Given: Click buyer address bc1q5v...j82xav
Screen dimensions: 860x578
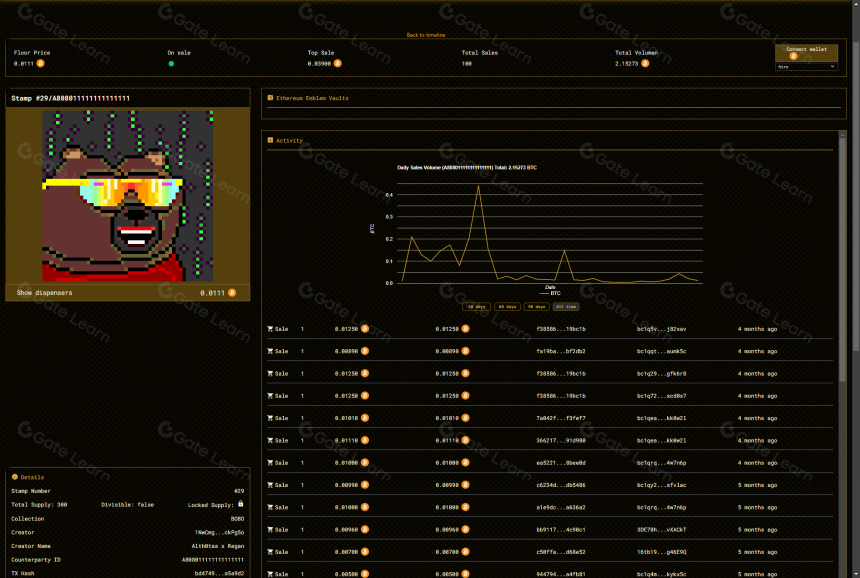Looking at the screenshot, I should coord(661,329).
